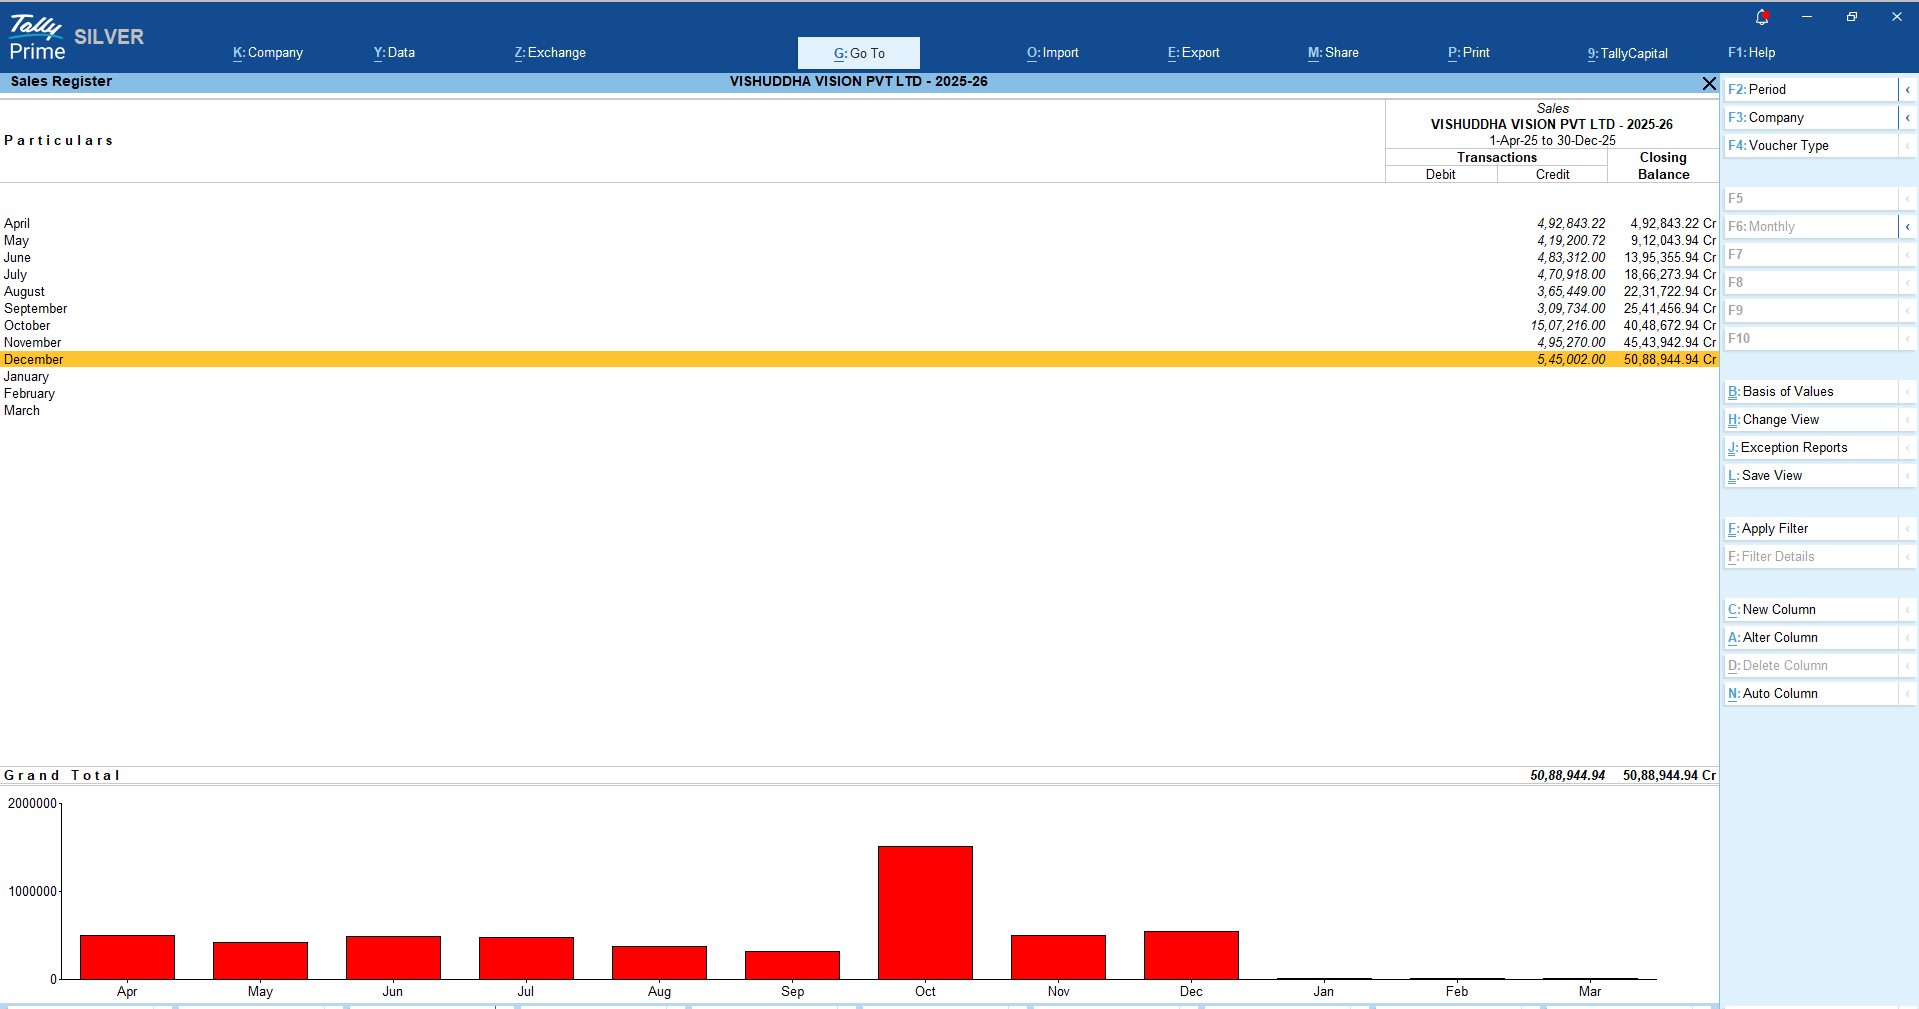This screenshot has height=1009, width=1919.
Task: Open the Go To search box
Action: point(858,53)
